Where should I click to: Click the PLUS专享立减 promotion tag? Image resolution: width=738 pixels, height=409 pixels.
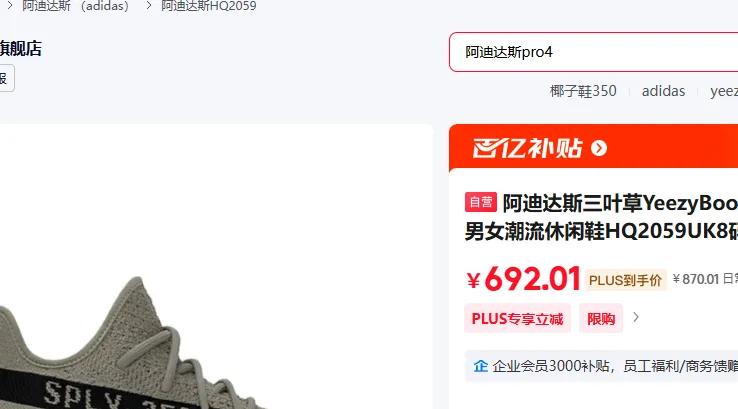pyautogui.click(x=517, y=319)
